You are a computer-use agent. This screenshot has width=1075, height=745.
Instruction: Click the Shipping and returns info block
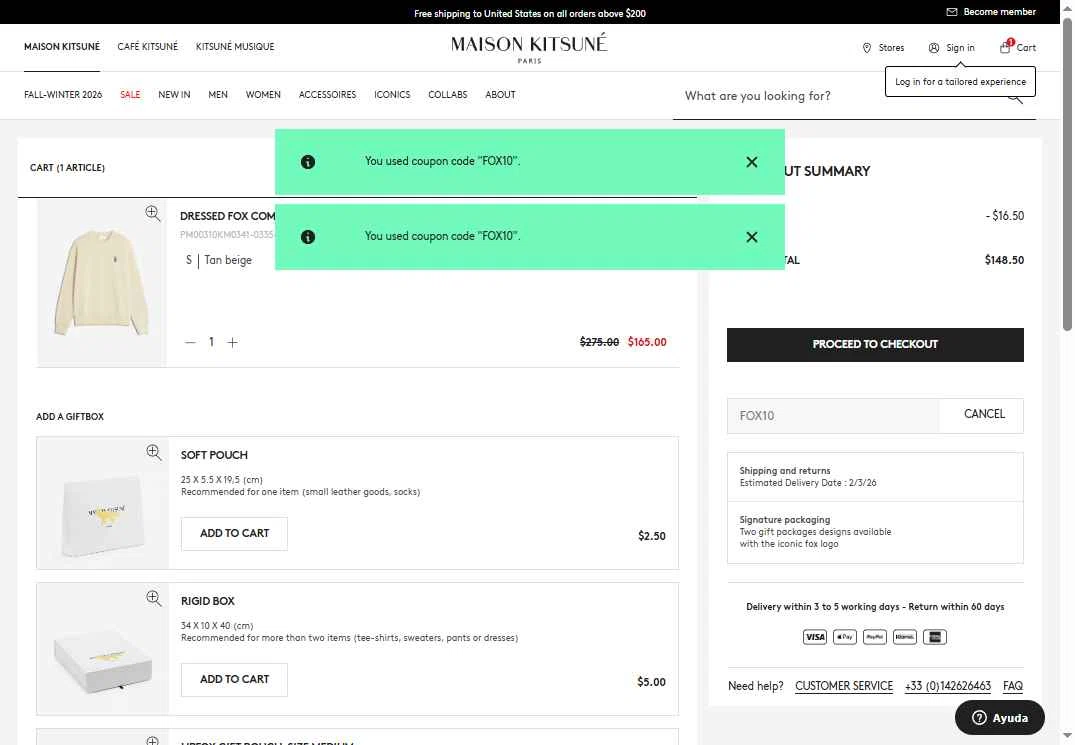(875, 477)
